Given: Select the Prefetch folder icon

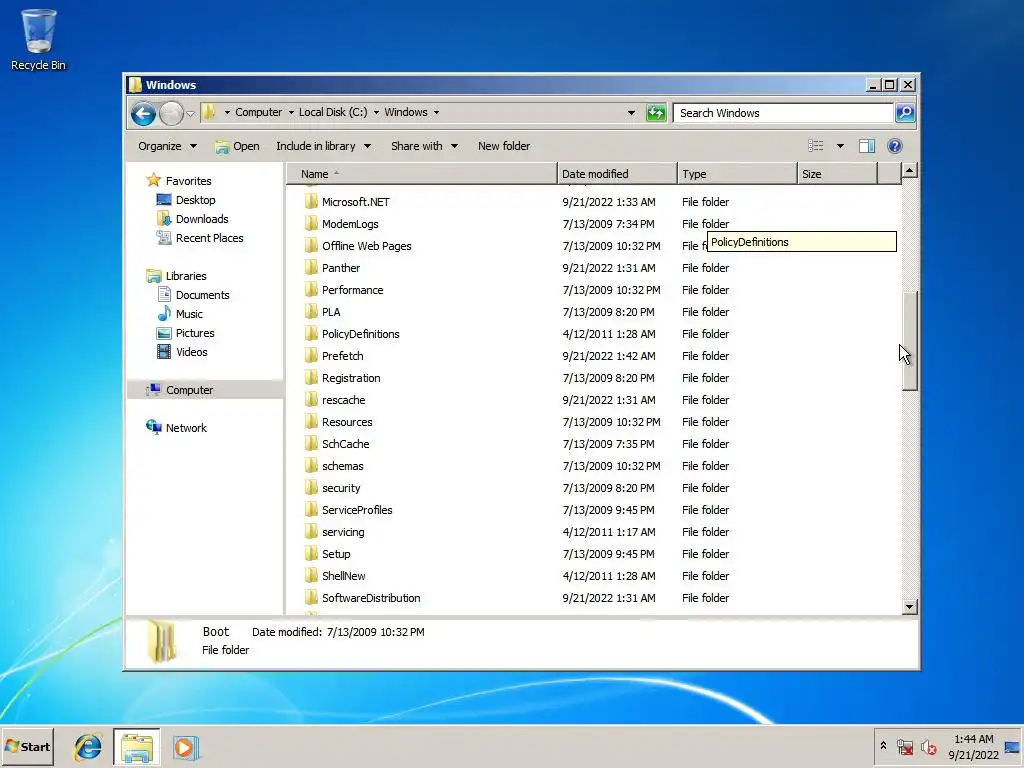Looking at the screenshot, I should (311, 355).
